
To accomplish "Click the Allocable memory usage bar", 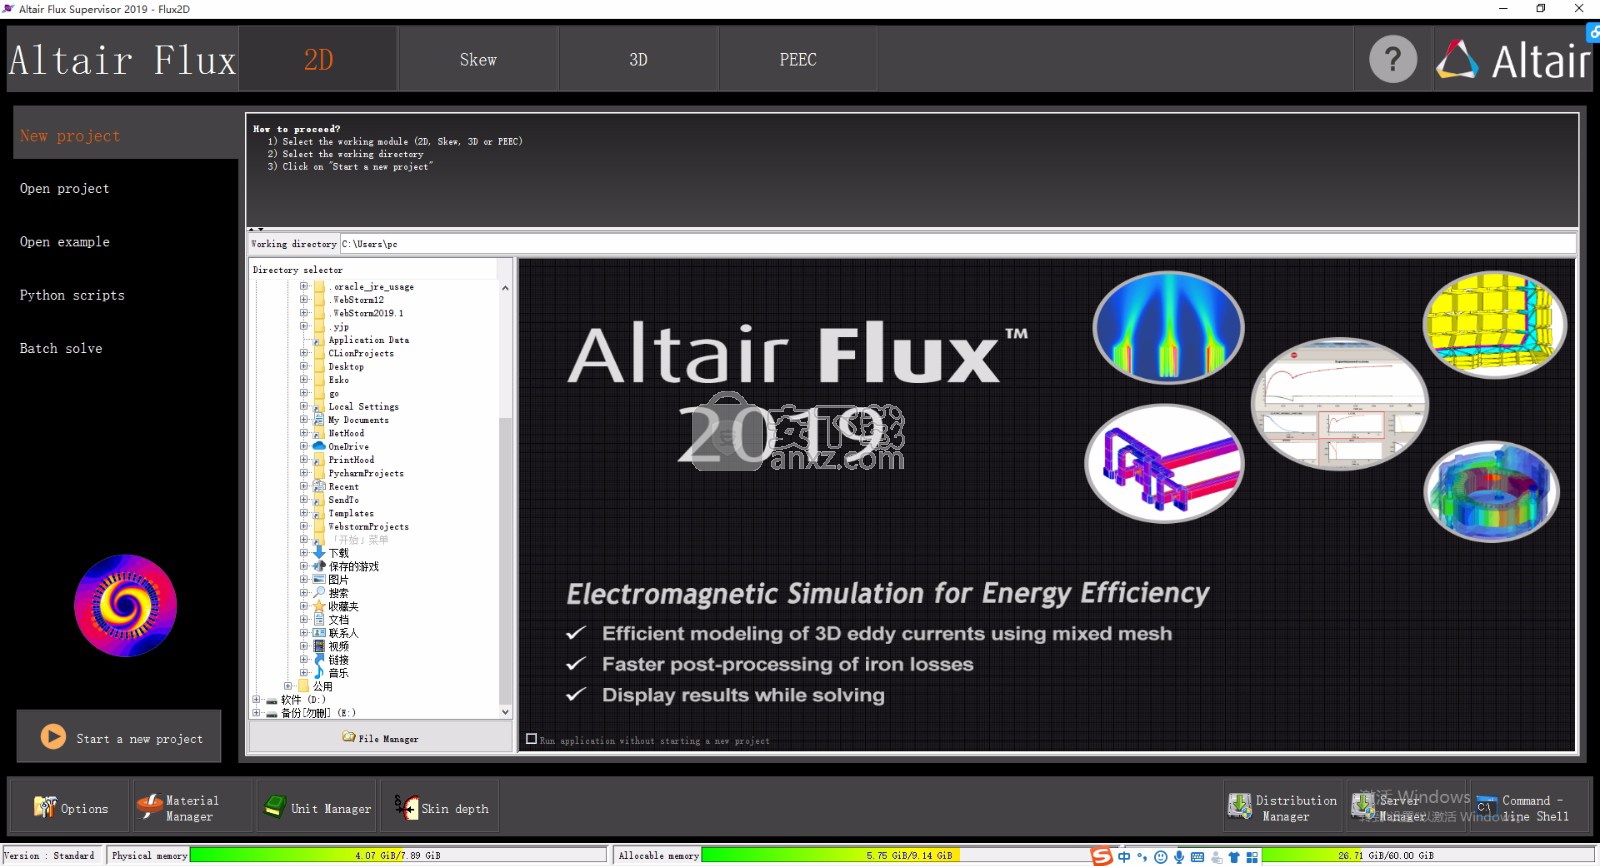I will click(x=909, y=855).
